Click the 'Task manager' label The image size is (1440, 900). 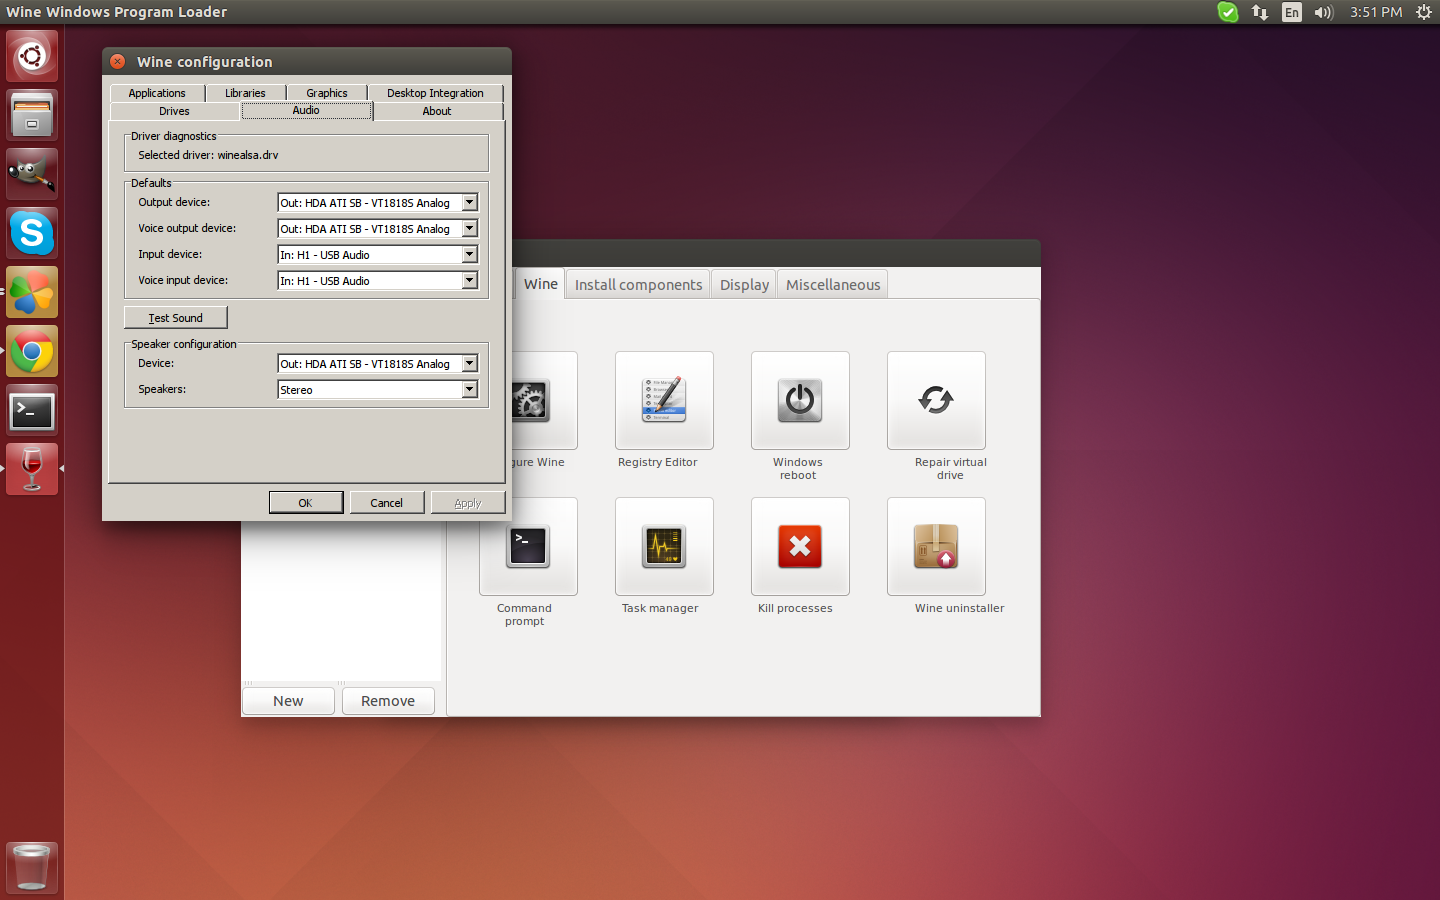[x=660, y=608]
